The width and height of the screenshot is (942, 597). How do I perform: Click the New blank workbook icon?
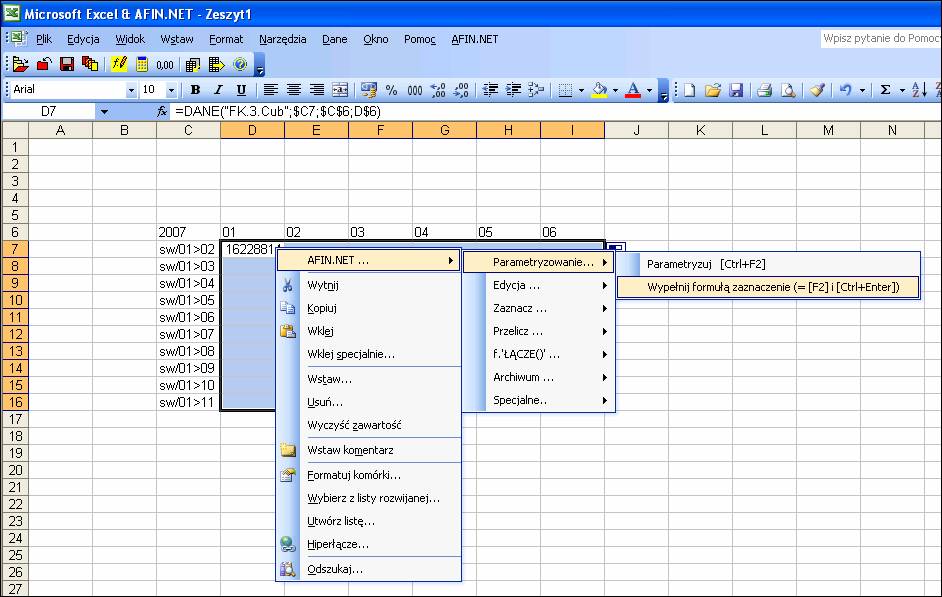pyautogui.click(x=690, y=90)
